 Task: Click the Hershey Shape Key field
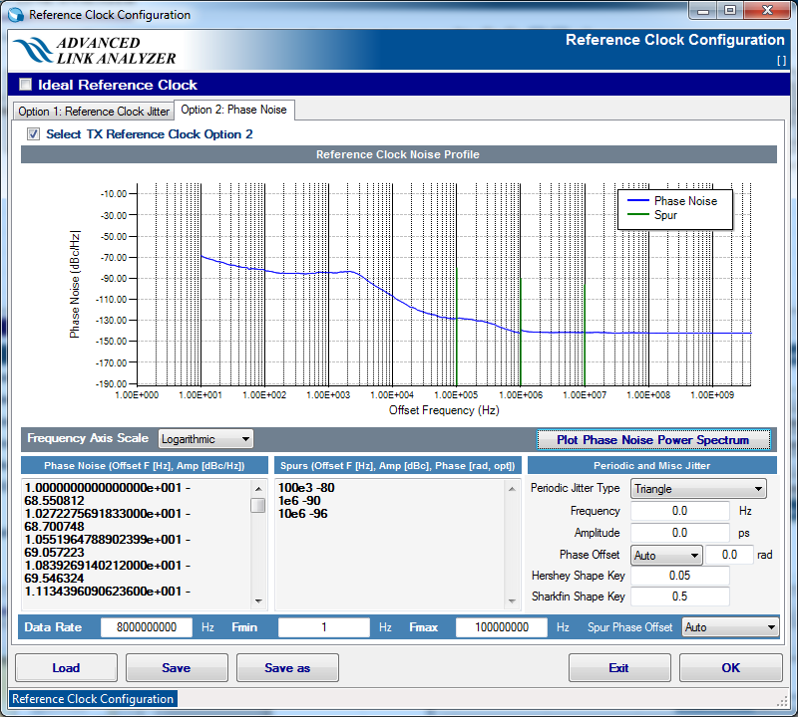680,576
